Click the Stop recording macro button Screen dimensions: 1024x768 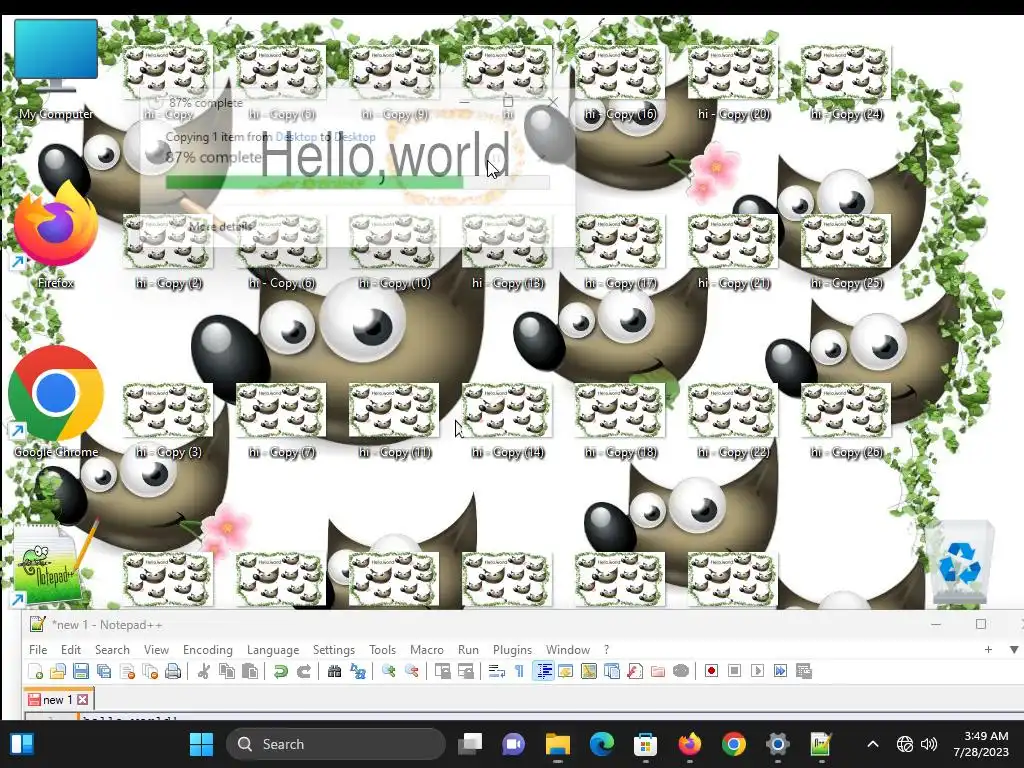[735, 671]
